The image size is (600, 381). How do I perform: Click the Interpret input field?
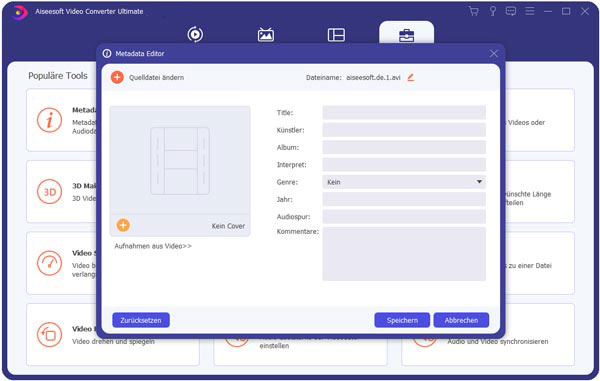pyautogui.click(x=404, y=165)
